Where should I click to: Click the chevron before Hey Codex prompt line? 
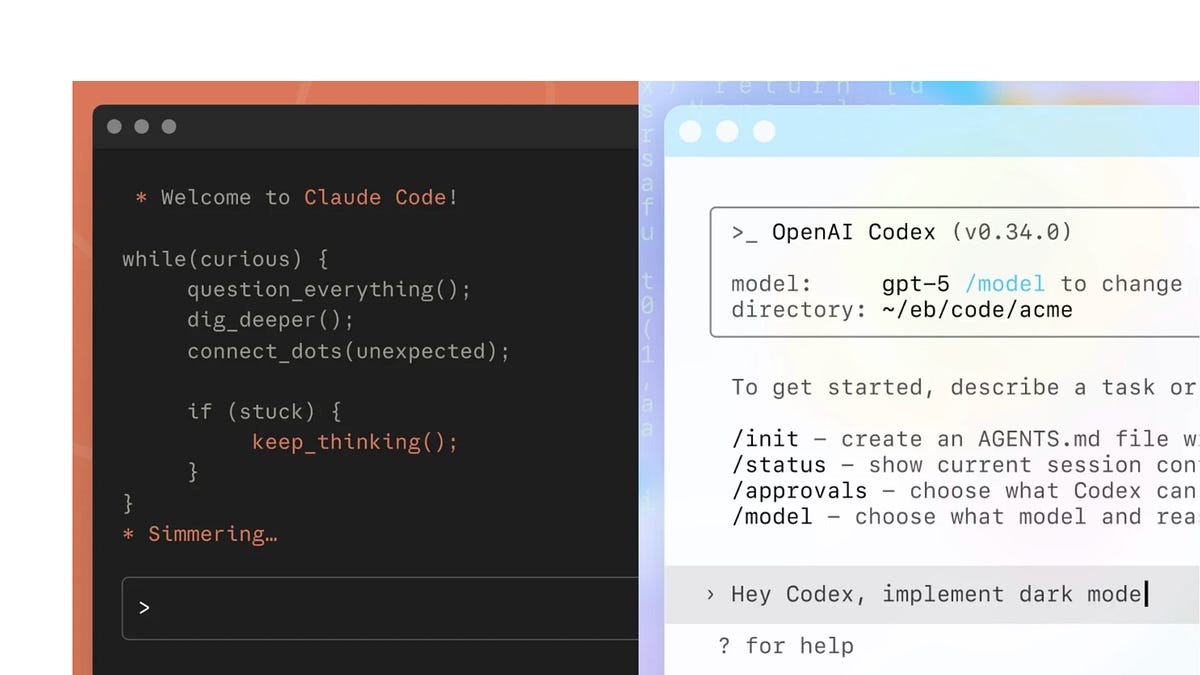click(710, 595)
